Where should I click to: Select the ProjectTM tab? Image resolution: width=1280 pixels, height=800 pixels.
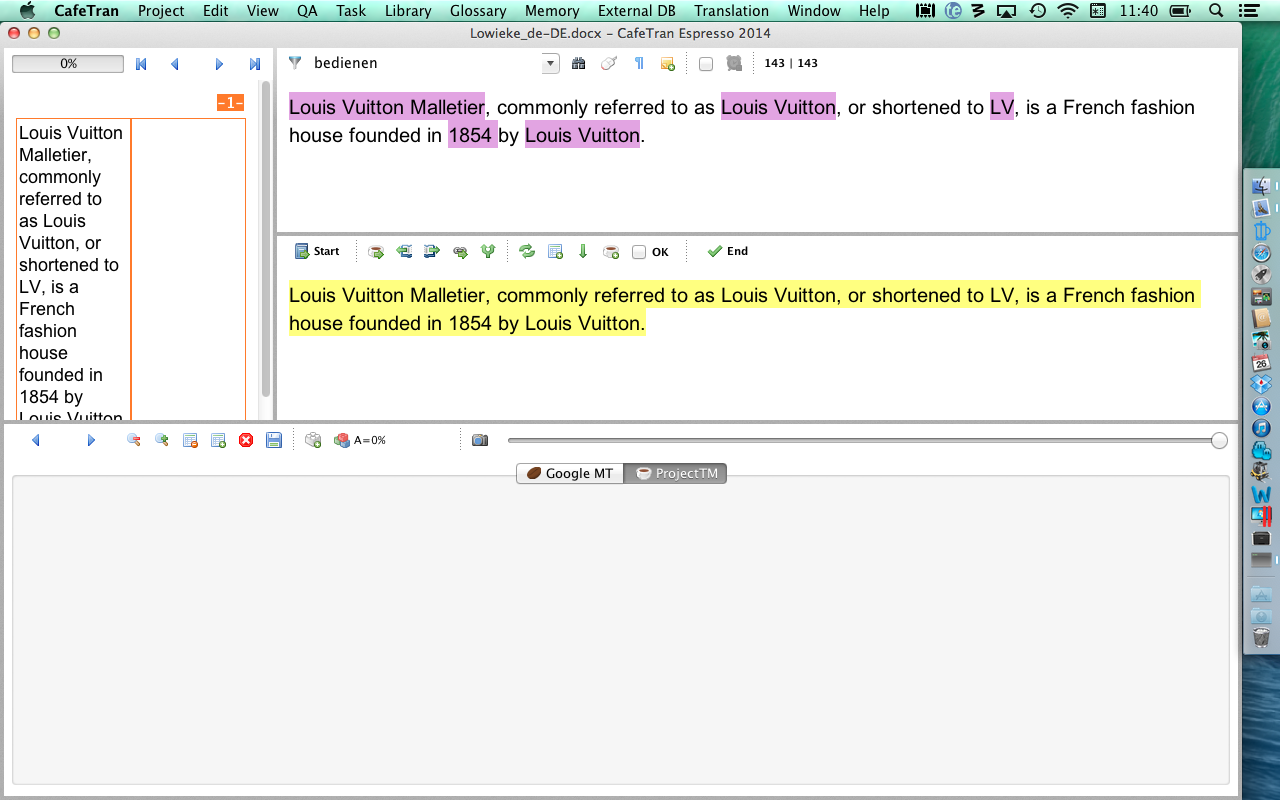point(676,473)
